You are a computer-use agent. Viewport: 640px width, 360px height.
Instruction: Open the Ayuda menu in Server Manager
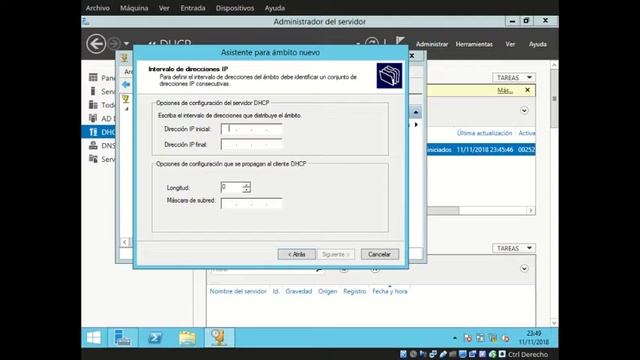[538, 44]
